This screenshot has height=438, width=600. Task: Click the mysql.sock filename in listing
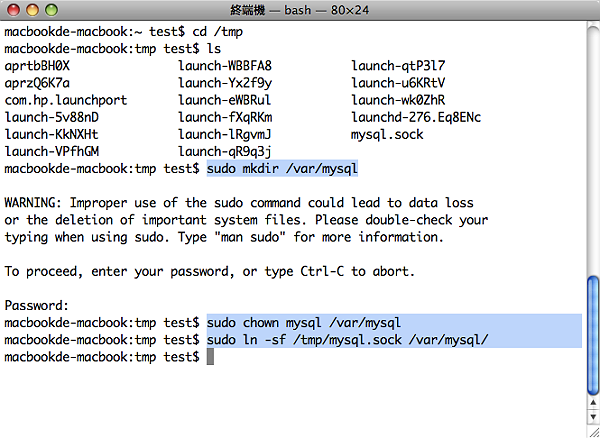pos(387,135)
